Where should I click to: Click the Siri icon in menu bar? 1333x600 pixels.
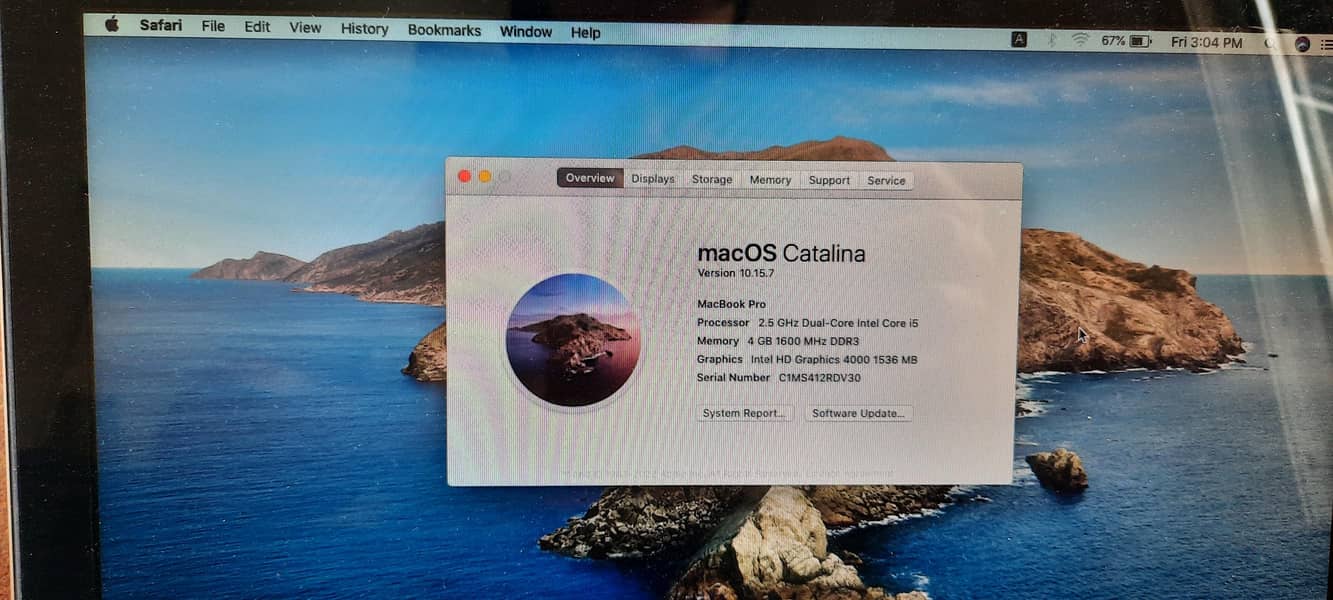tap(1302, 44)
